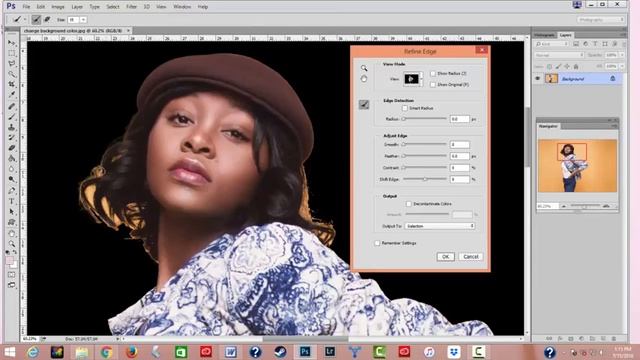The width and height of the screenshot is (640, 360).
Task: Click the Hand tool in Refine Edge dialog
Action: point(364,79)
